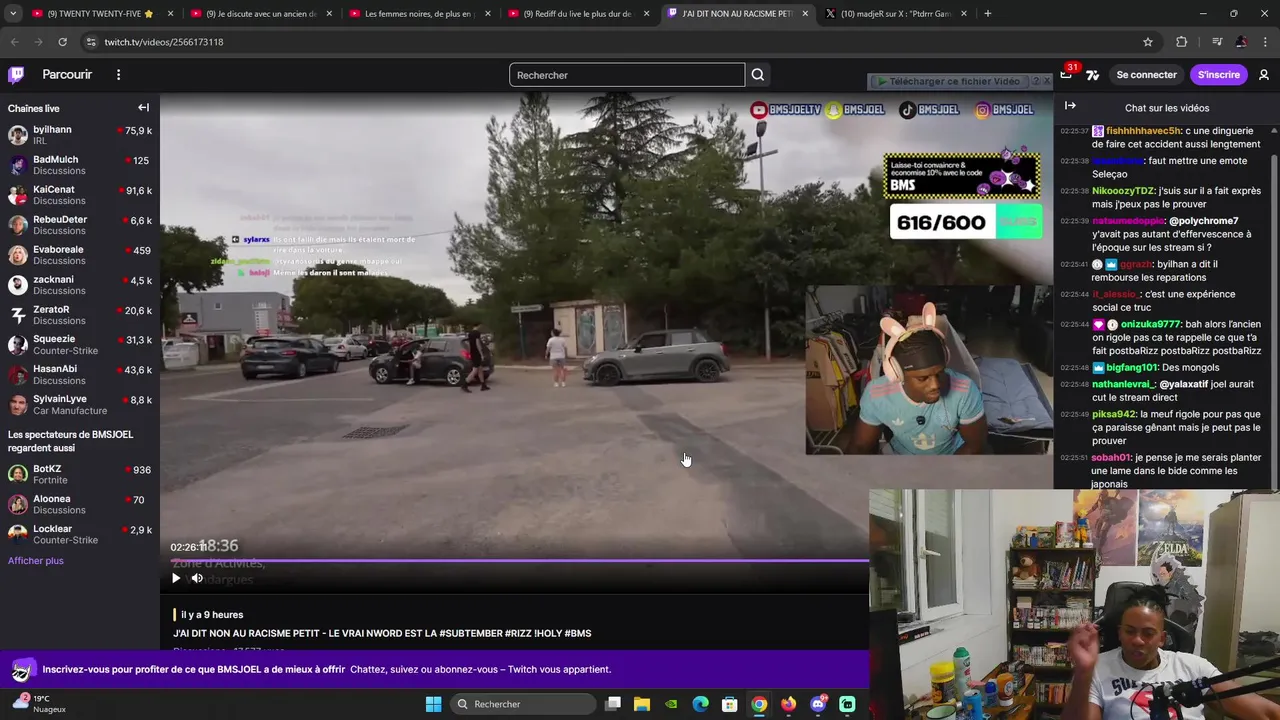The width and height of the screenshot is (1280, 720).
Task: Open the three-dot menu next to Parcourir
Action: coord(118,75)
